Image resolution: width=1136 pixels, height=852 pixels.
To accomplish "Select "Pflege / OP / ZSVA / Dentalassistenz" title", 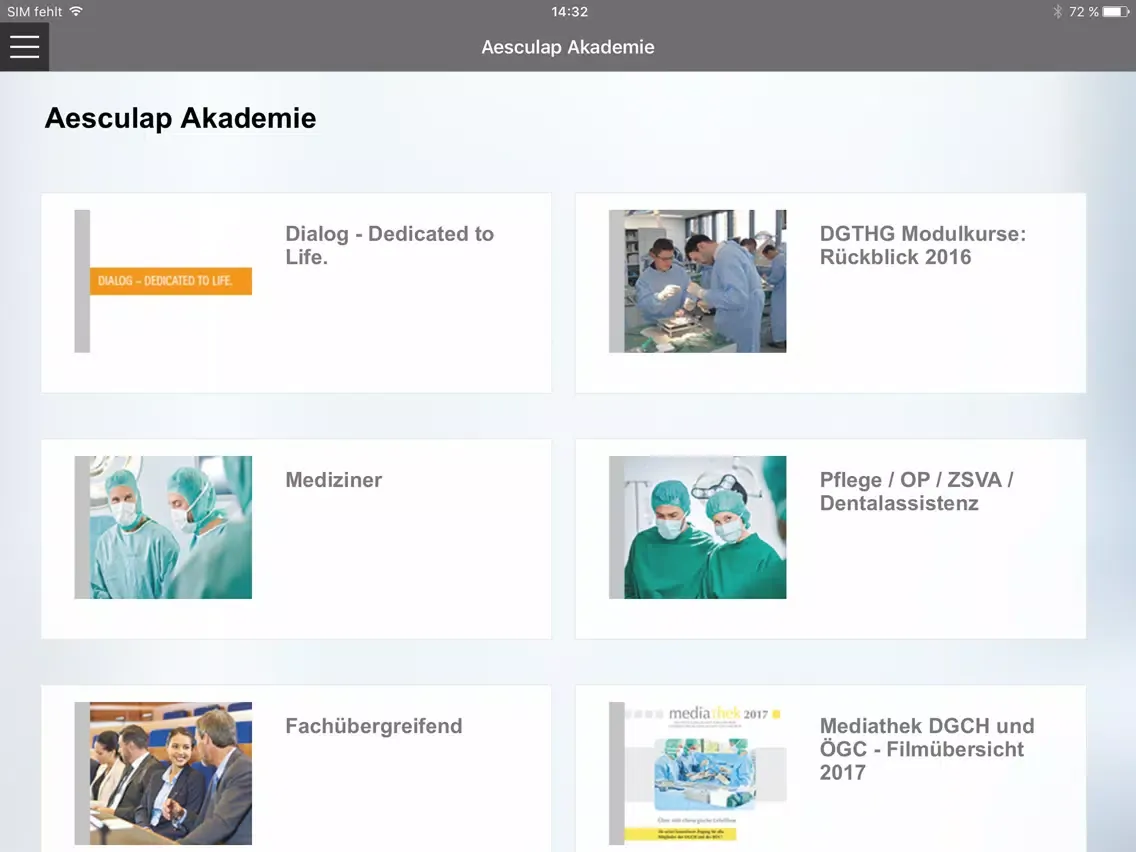I will 916,491.
